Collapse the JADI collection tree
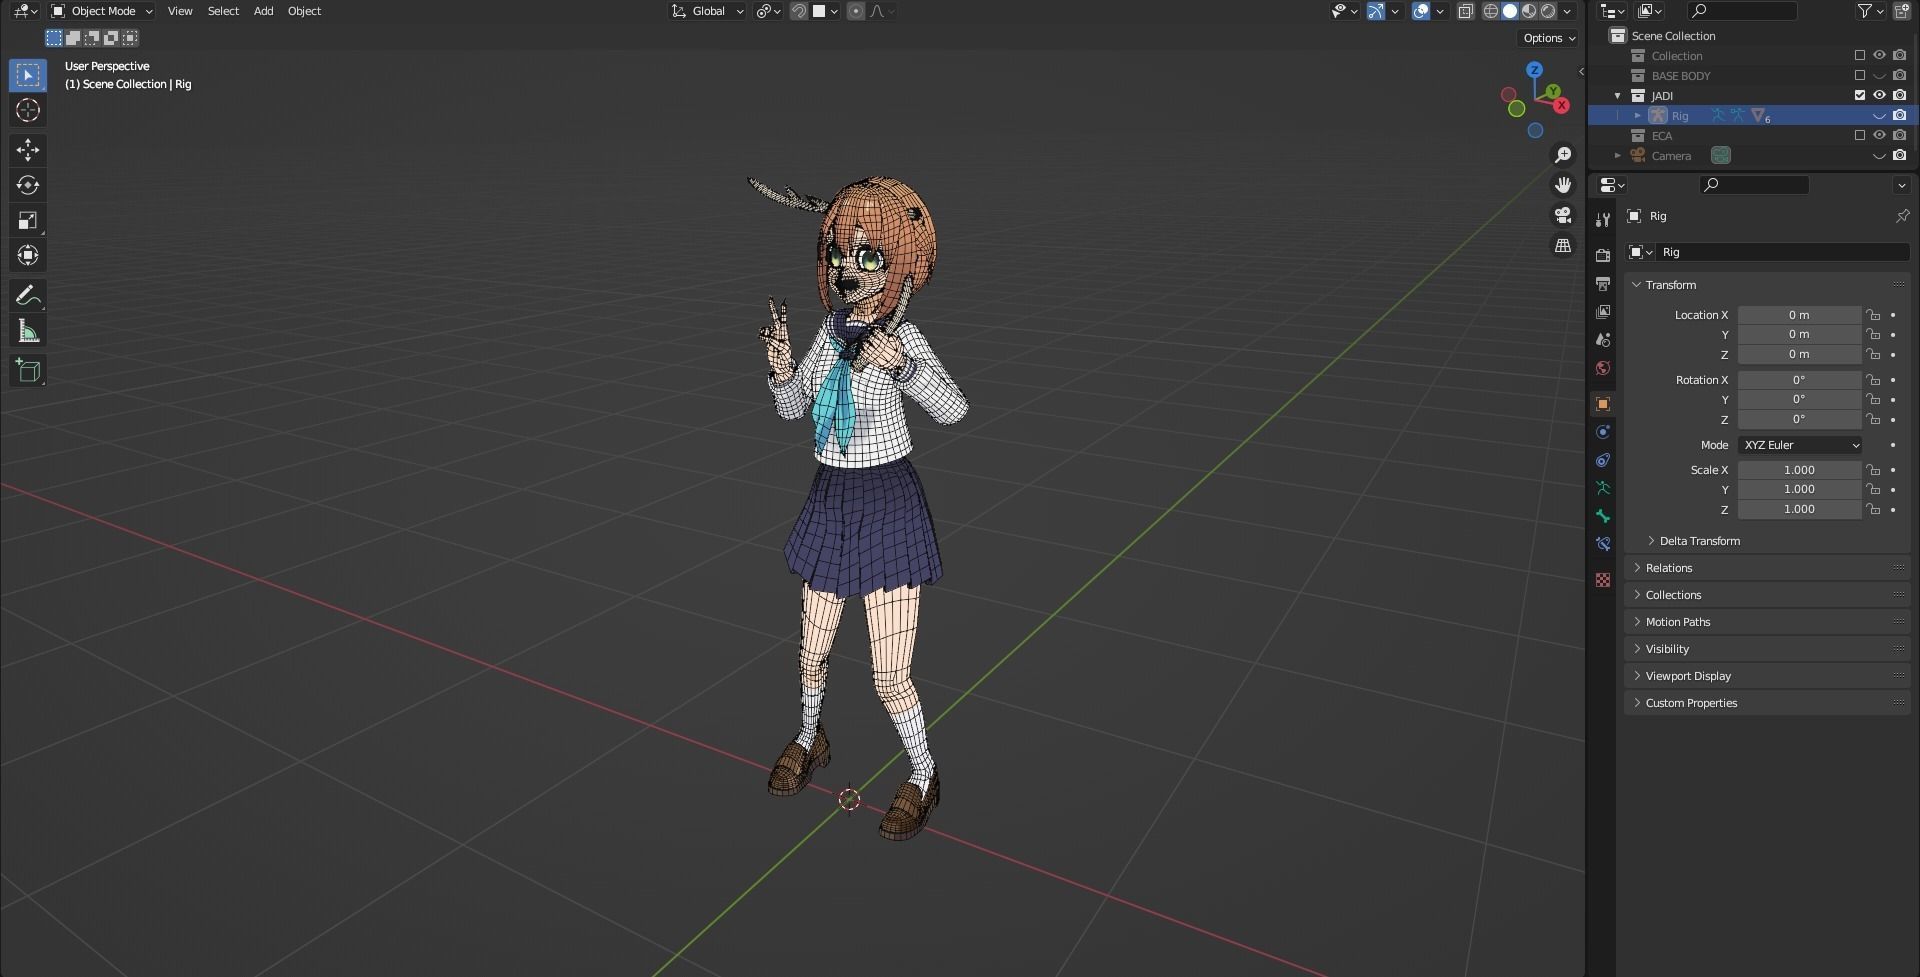The image size is (1920, 977). [1618, 96]
